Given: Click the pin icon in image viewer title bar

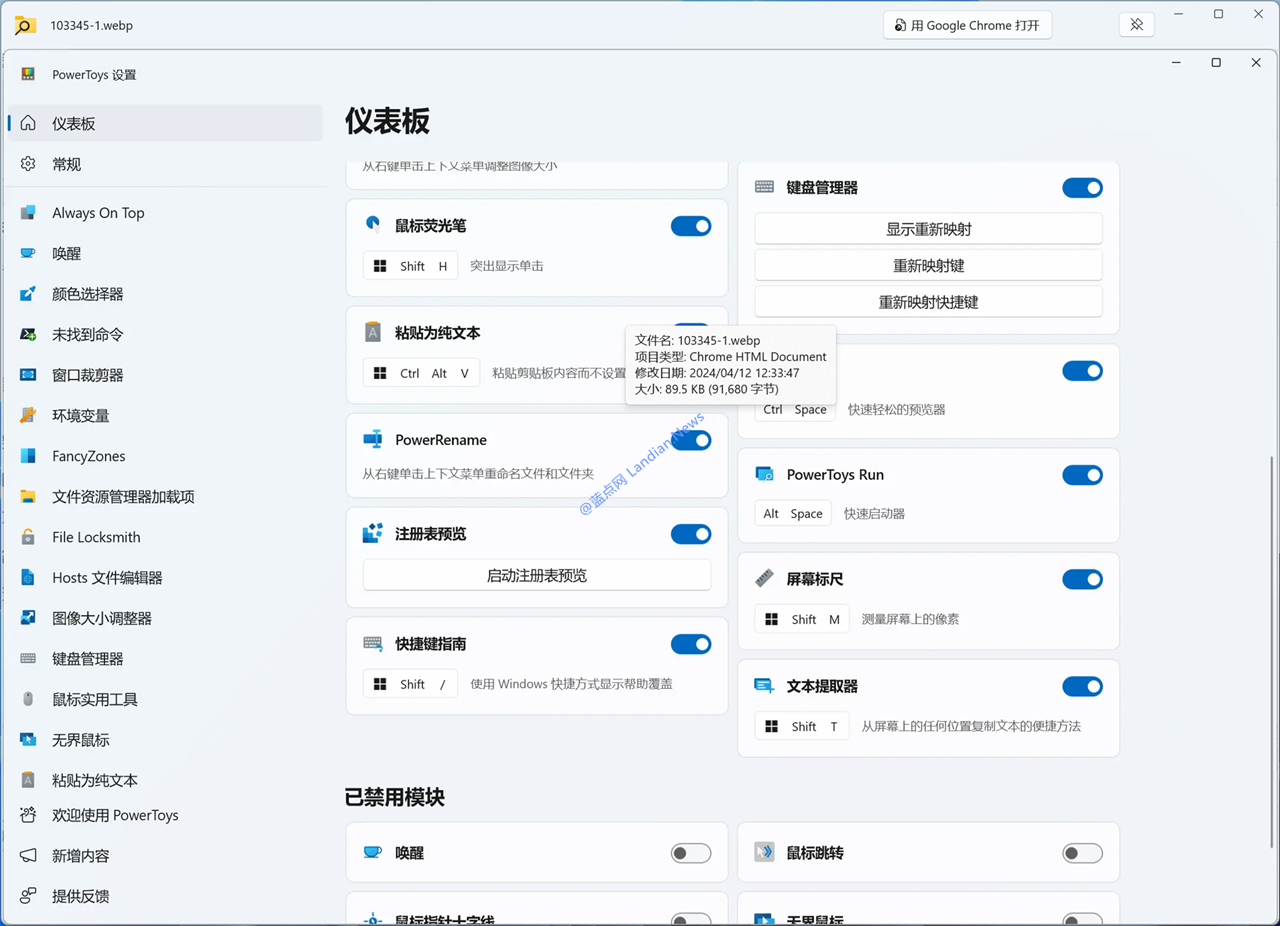Looking at the screenshot, I should point(1137,25).
